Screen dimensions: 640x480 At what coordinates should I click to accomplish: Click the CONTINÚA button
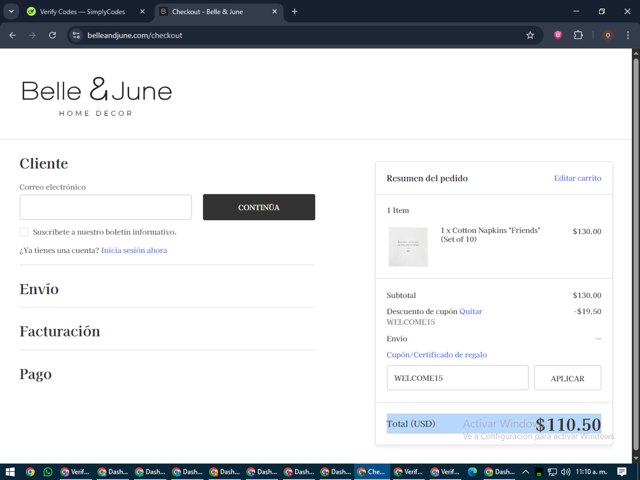259,207
